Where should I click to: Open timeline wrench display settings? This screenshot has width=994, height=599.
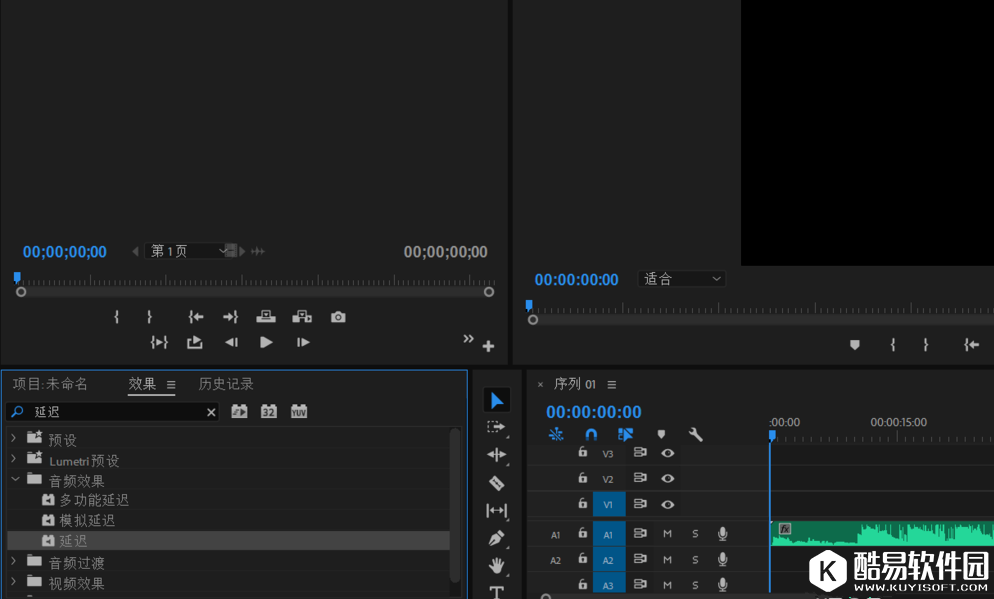[x=696, y=434]
